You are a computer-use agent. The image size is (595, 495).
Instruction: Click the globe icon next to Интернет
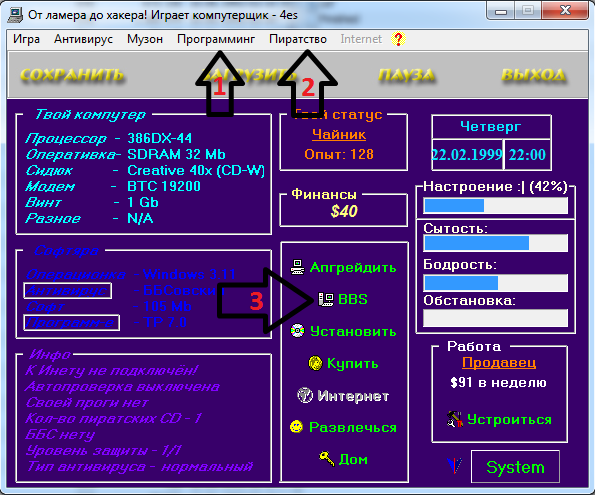[305, 395]
